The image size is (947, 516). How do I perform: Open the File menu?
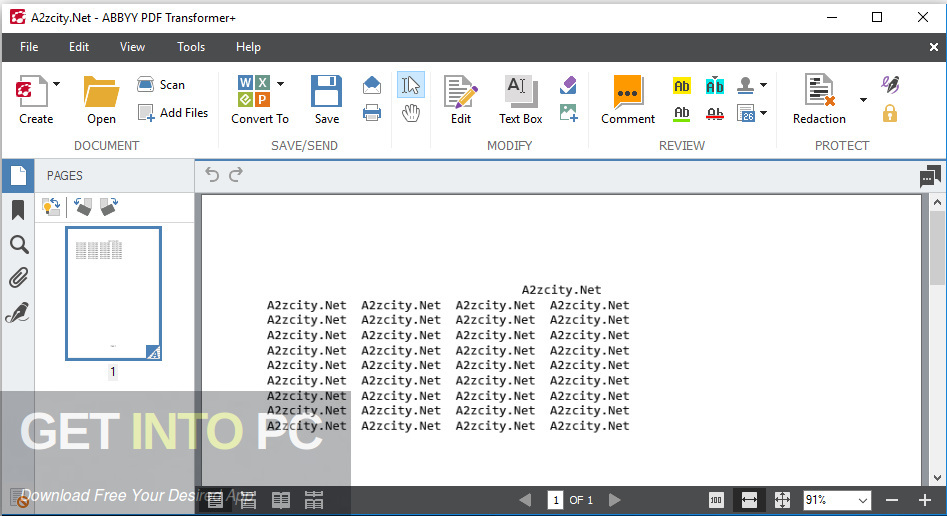[29, 47]
